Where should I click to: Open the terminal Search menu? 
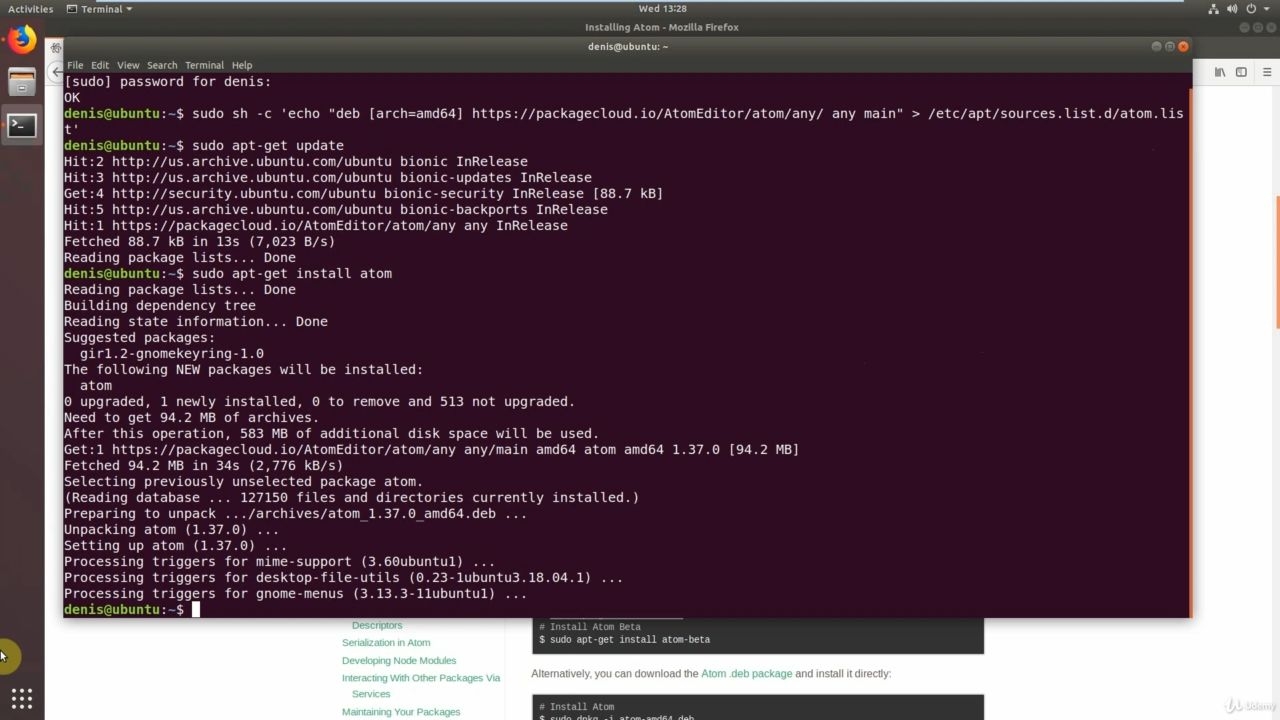pos(162,65)
